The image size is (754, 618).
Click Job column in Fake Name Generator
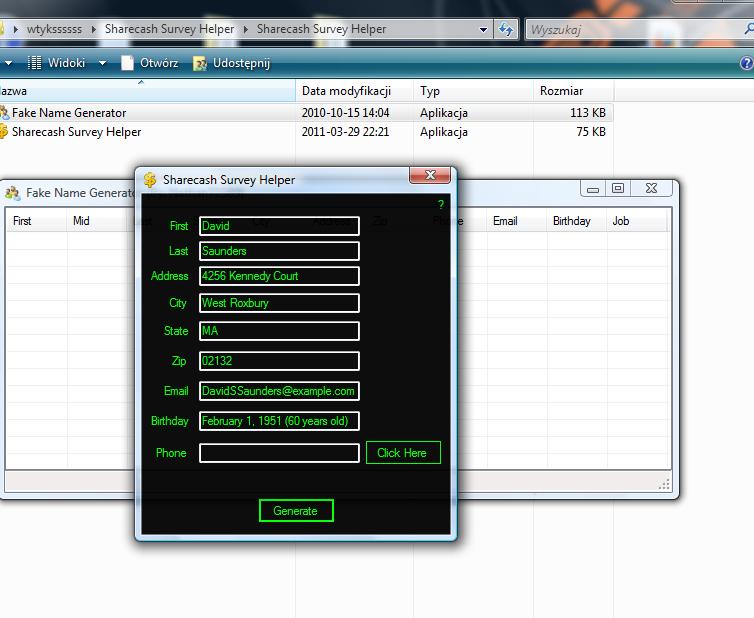click(637, 221)
